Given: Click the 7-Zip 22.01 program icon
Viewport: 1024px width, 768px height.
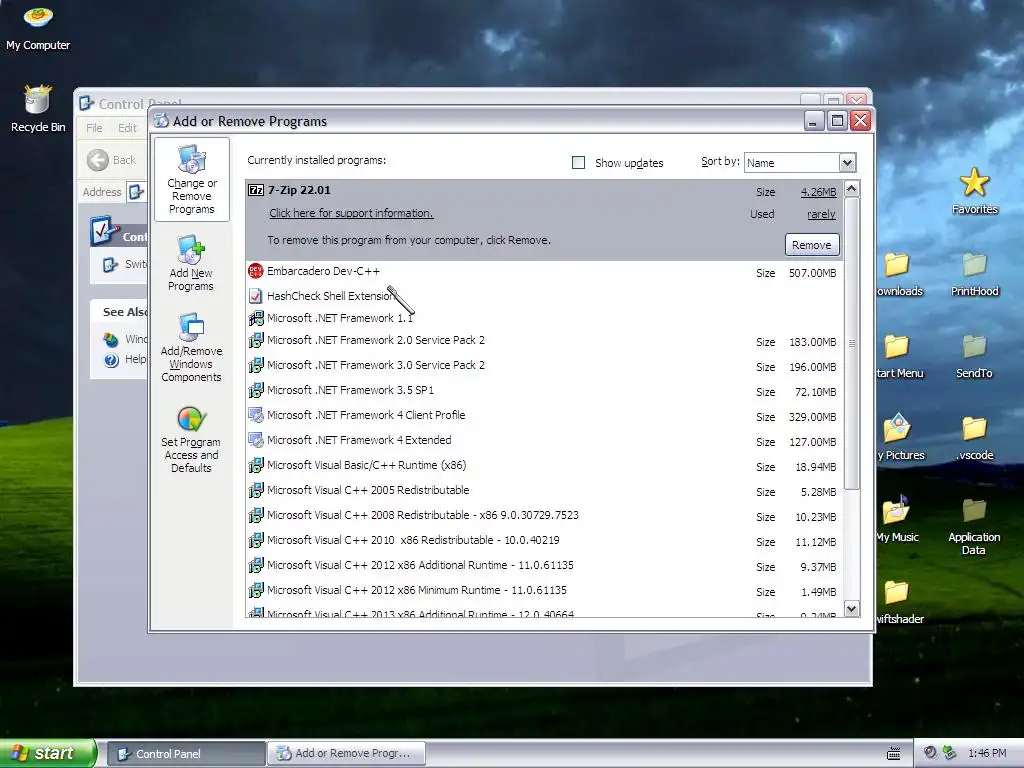Looking at the screenshot, I should tap(256, 190).
